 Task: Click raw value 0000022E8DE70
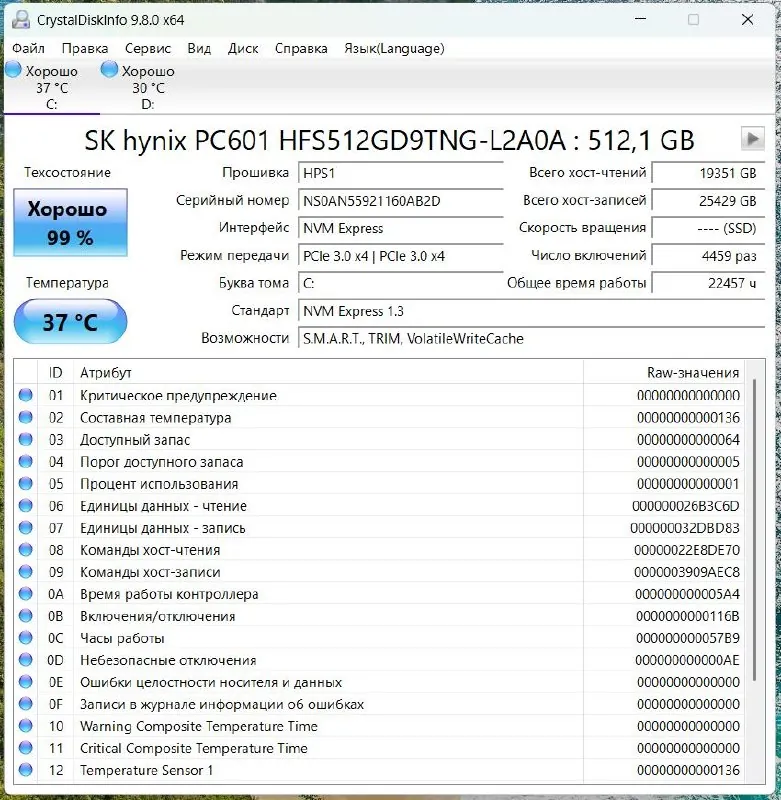(687, 550)
